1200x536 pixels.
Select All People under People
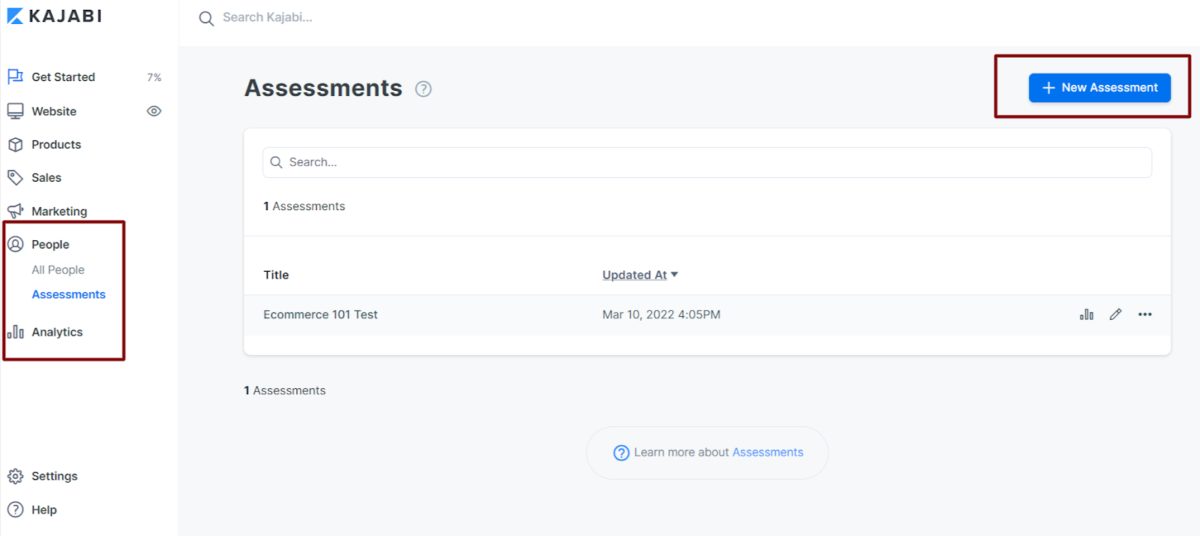tap(58, 270)
